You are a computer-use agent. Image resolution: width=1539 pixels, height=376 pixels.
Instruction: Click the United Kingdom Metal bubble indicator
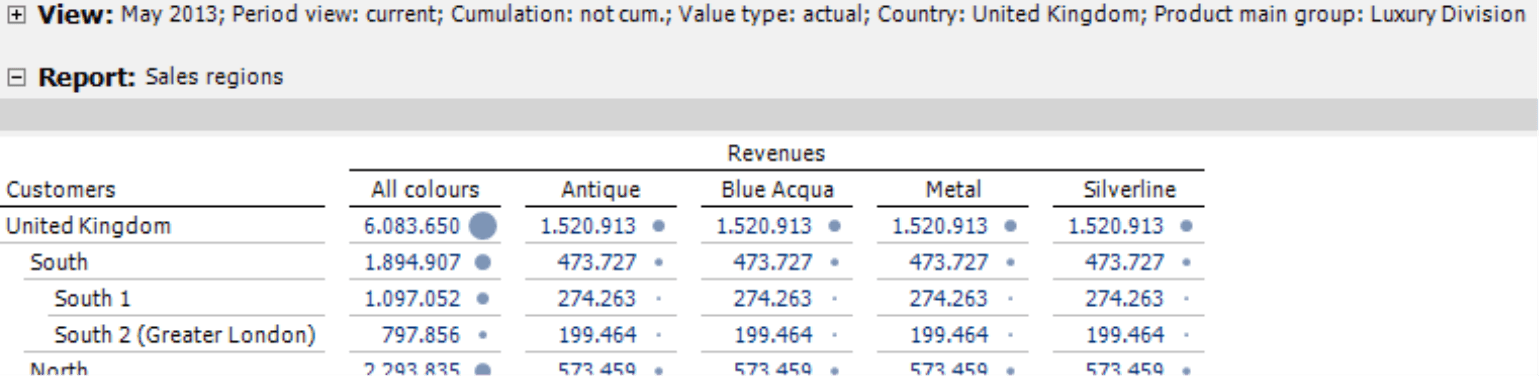1010,226
